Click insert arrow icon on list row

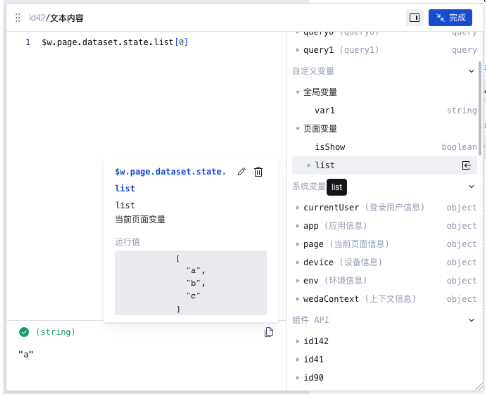(466, 165)
